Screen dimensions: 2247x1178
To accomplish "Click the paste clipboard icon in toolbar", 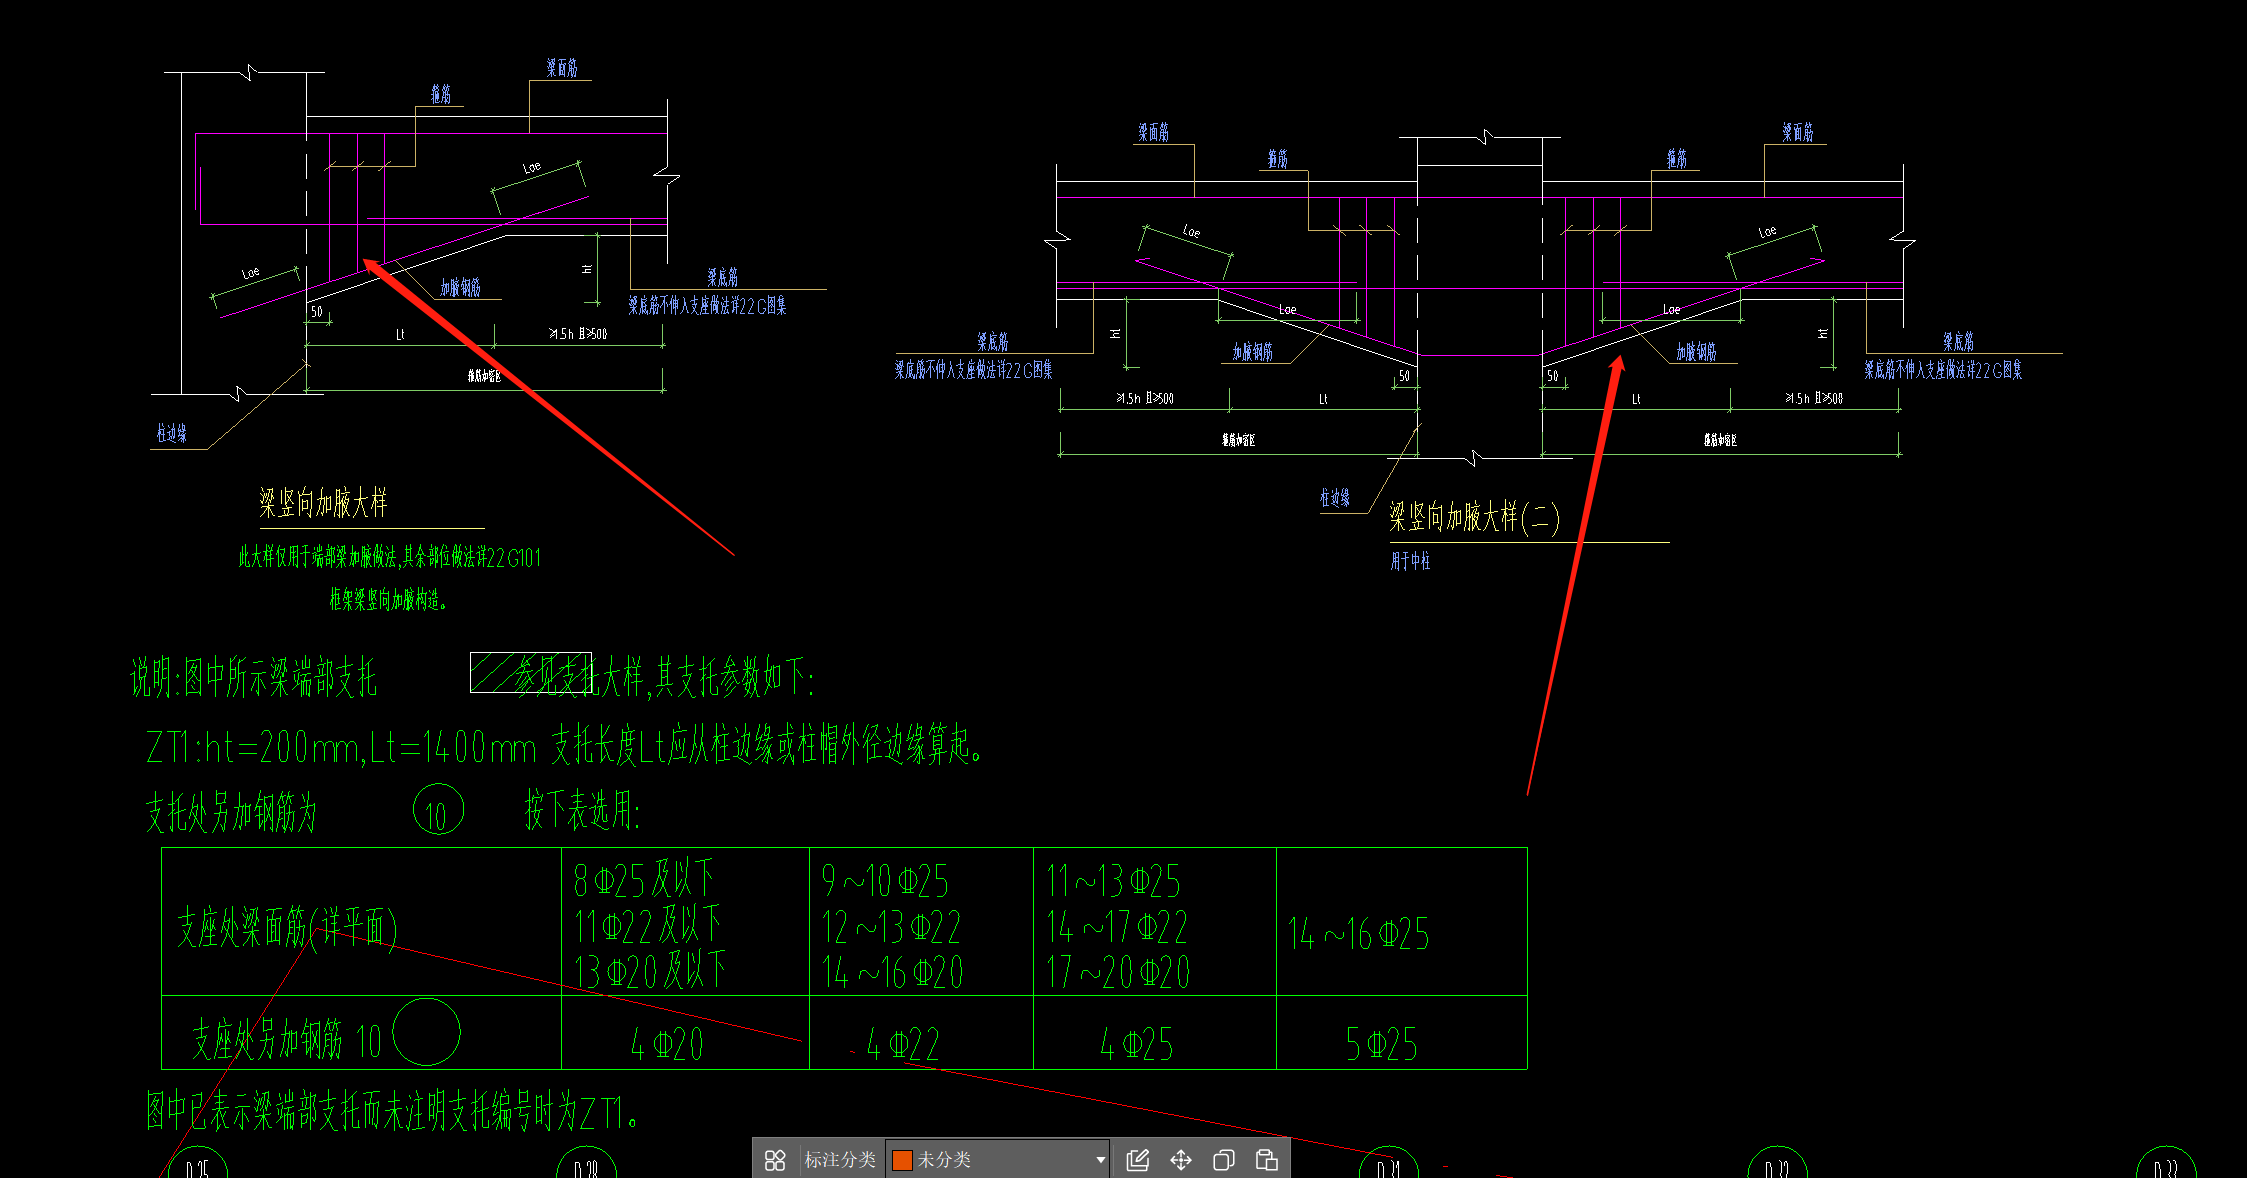I will pyautogui.click(x=1267, y=1160).
